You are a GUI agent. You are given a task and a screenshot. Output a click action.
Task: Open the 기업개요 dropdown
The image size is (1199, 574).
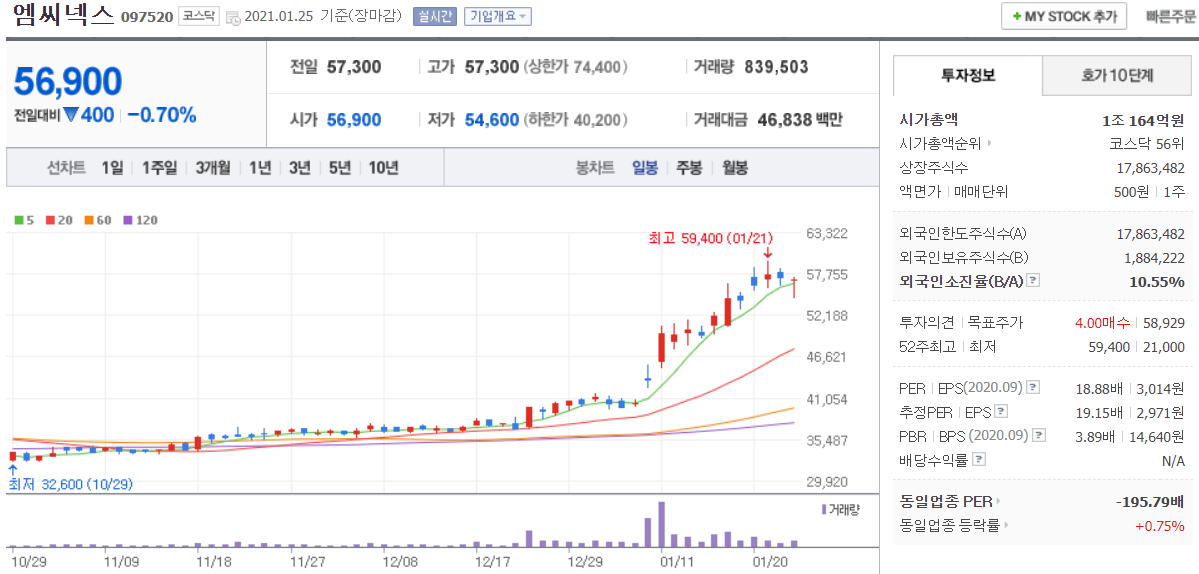(x=498, y=16)
